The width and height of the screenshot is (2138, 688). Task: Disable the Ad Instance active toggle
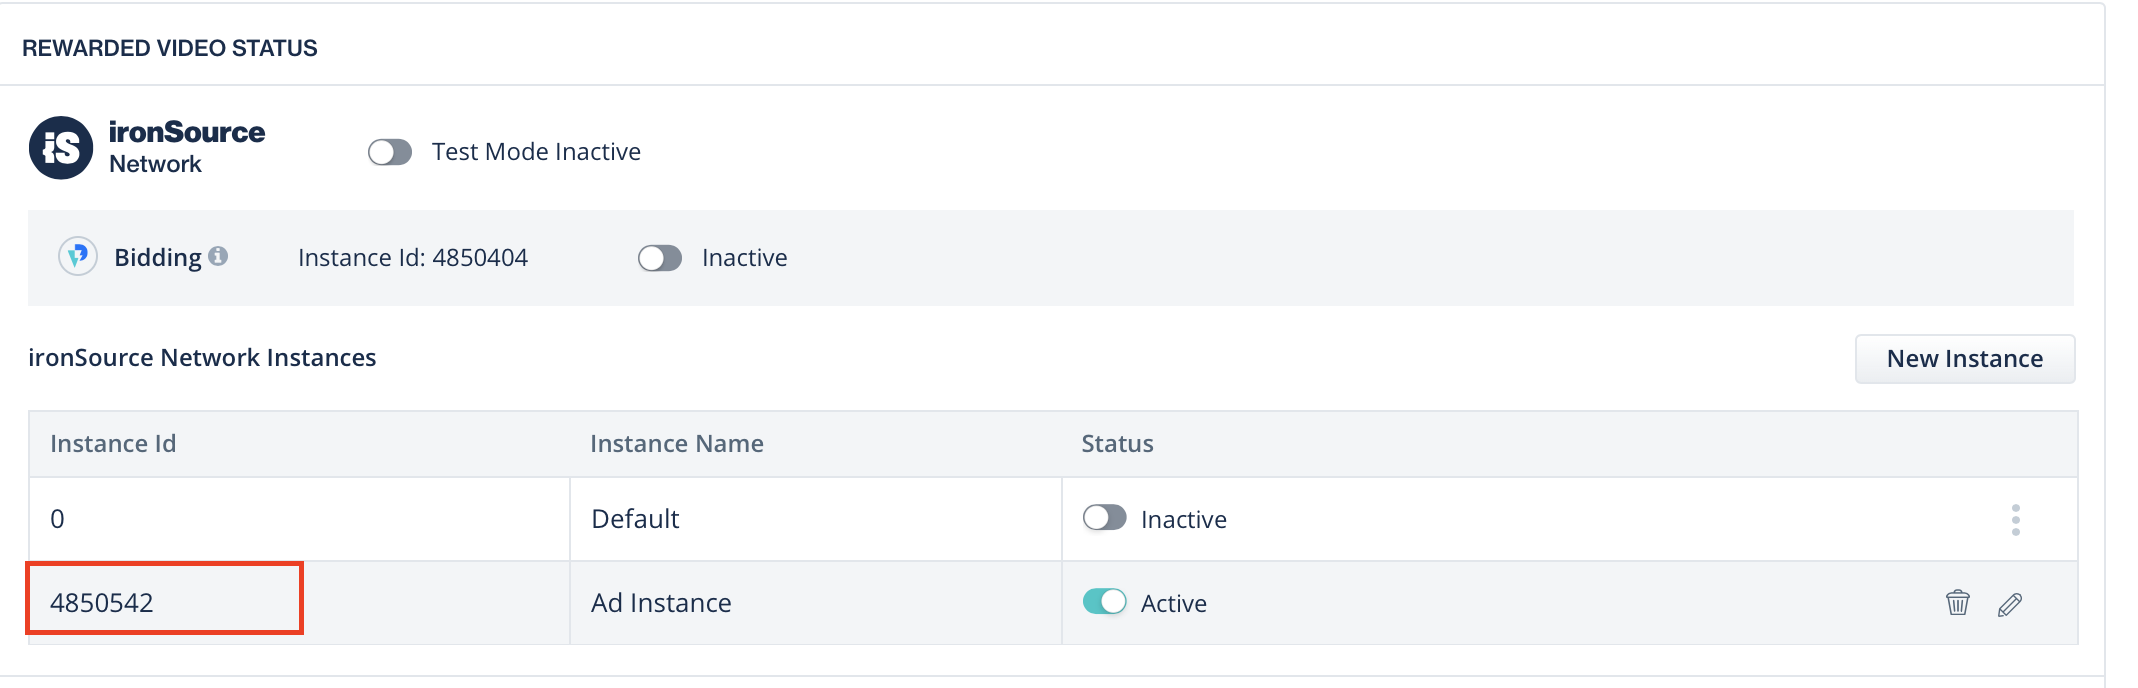point(1104,602)
